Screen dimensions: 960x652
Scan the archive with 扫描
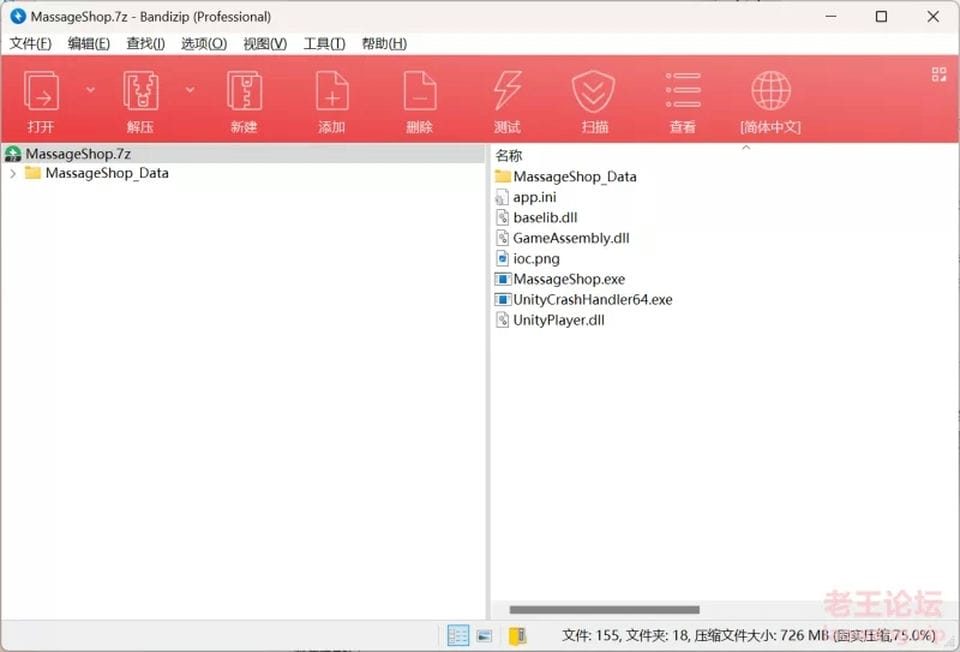[x=594, y=91]
